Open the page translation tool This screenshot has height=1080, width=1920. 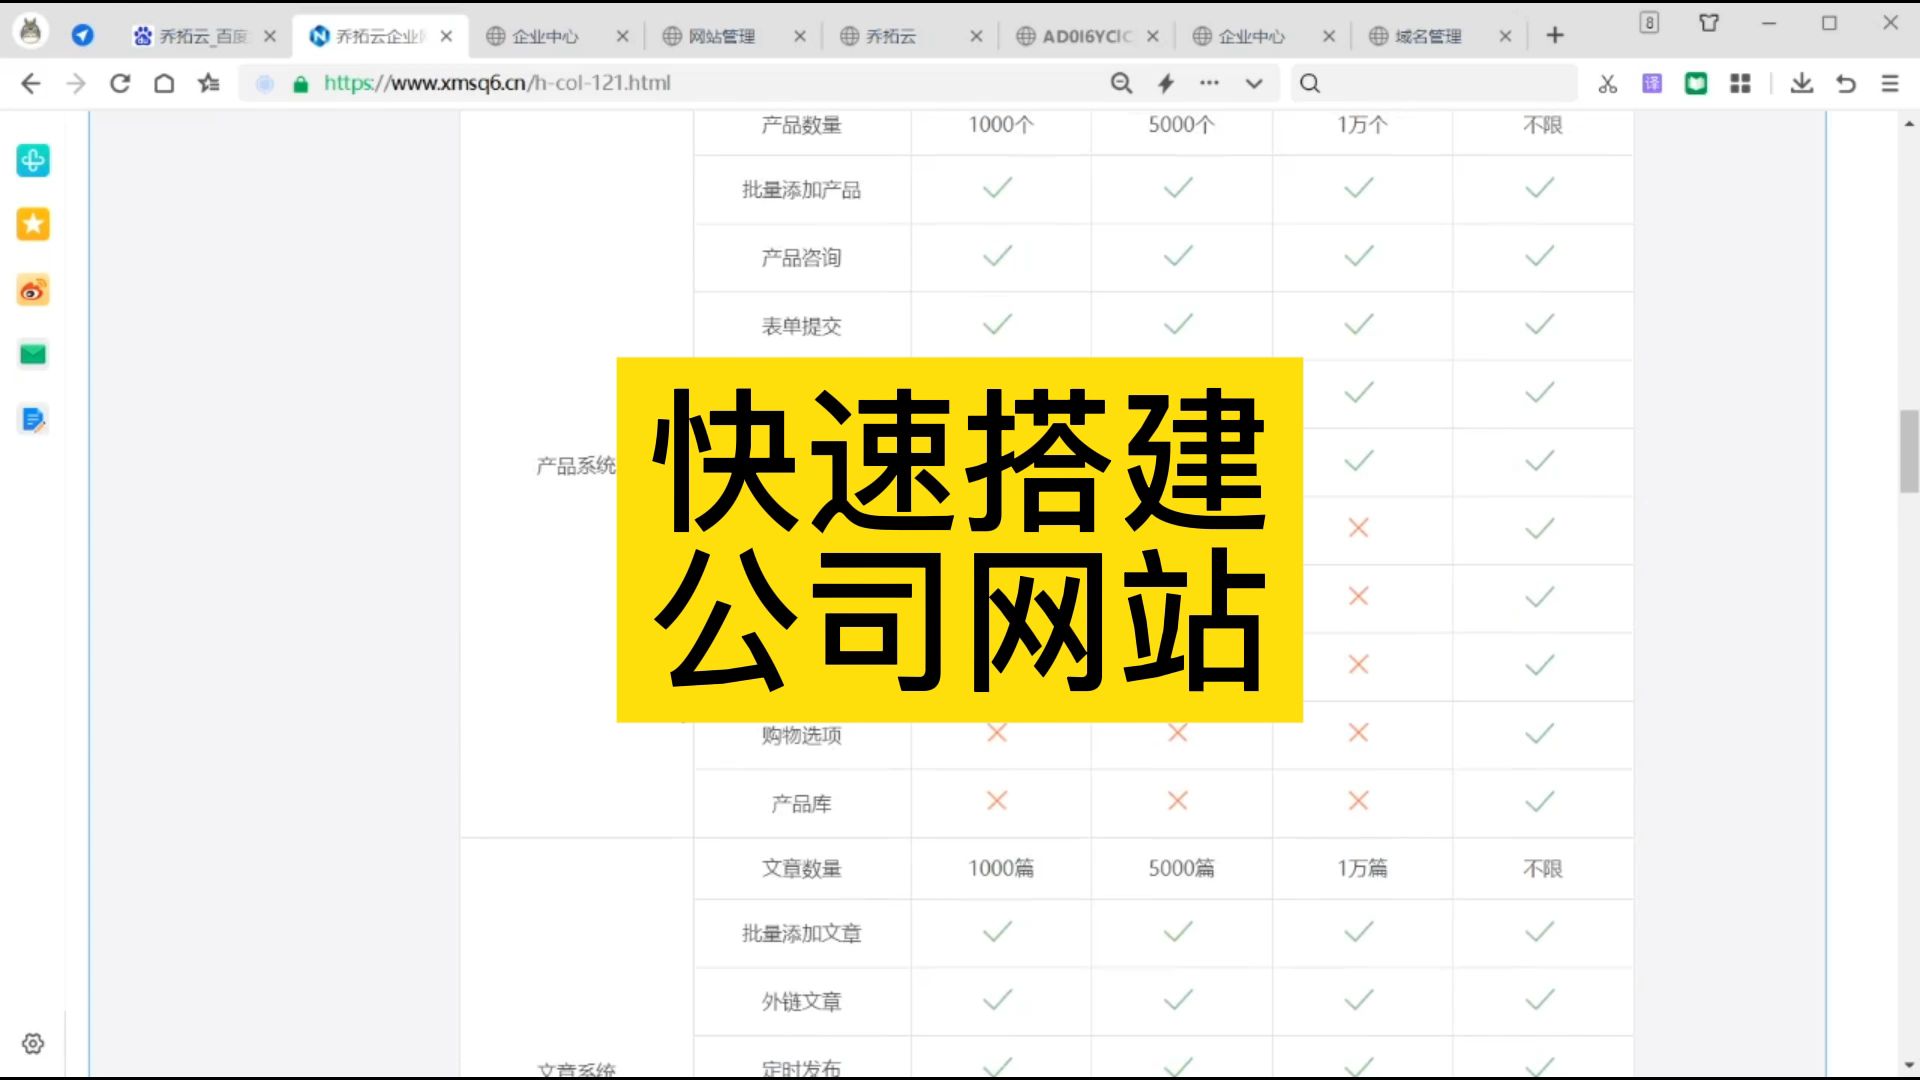[x=1651, y=83]
